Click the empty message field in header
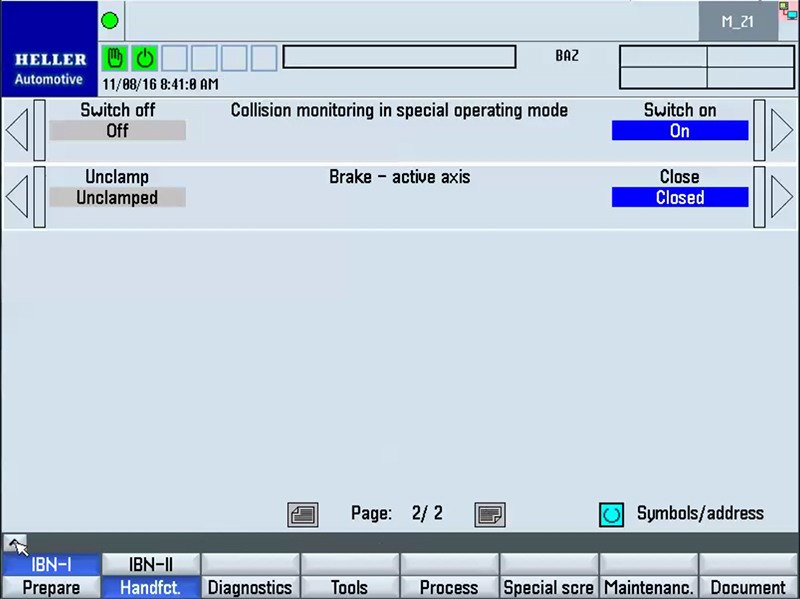 pos(399,57)
